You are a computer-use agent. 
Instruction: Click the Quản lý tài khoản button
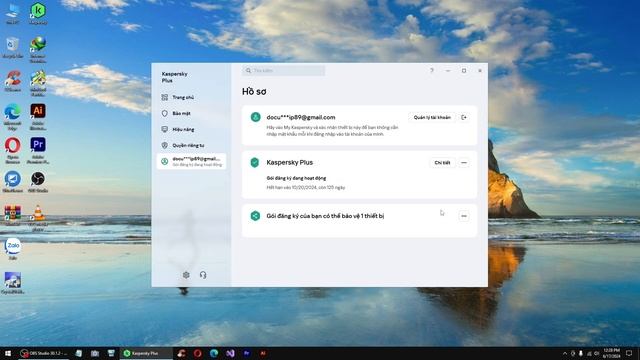(x=432, y=117)
